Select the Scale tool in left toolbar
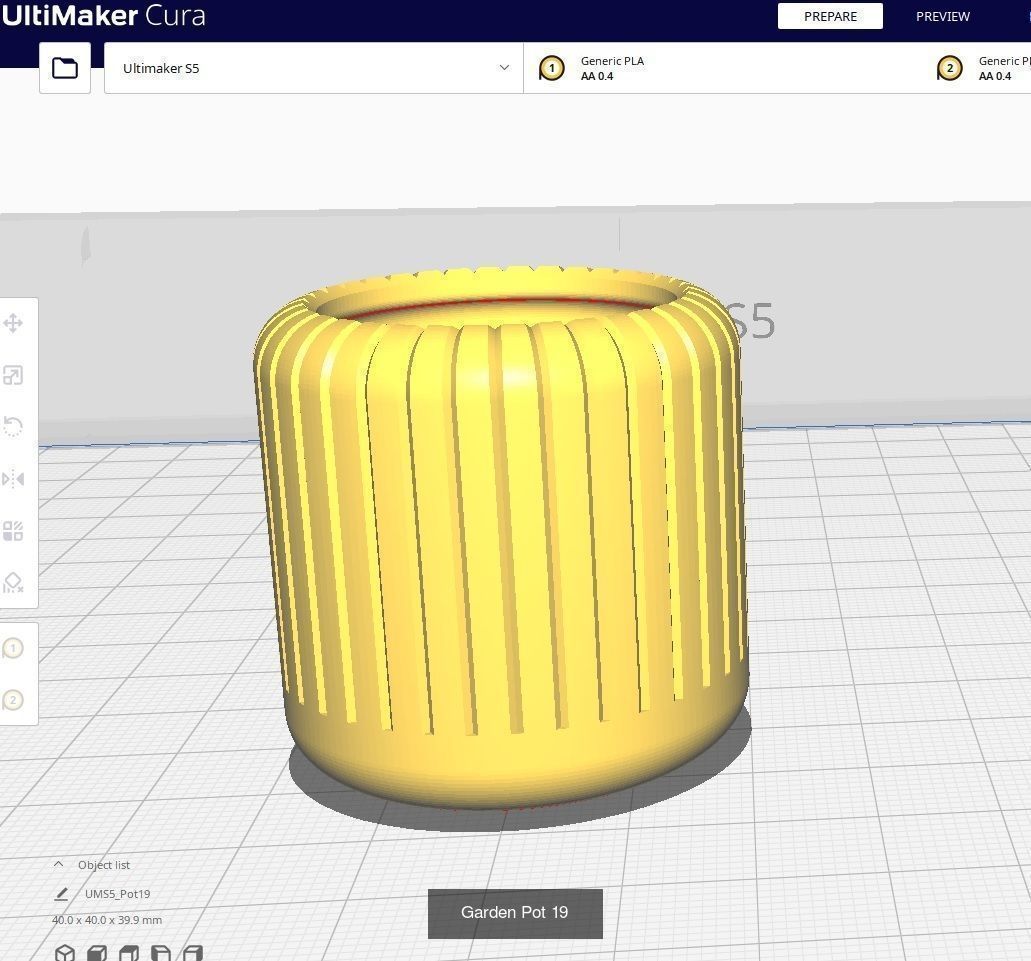Viewport: 1031px width, 961px height. (x=13, y=375)
